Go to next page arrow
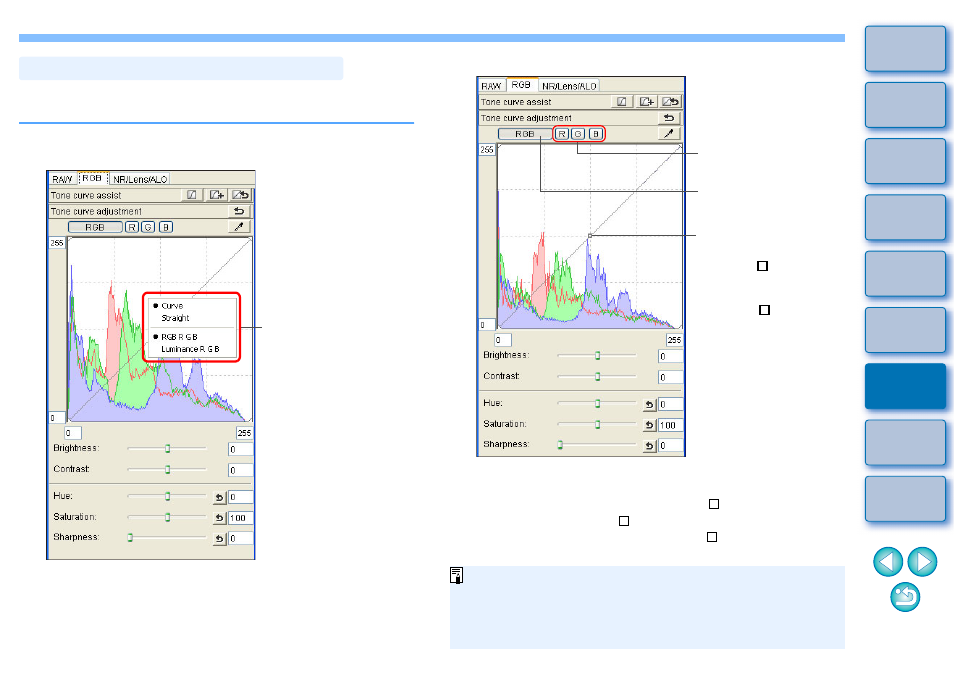Screen dimensions: 954x674 (x=922, y=561)
